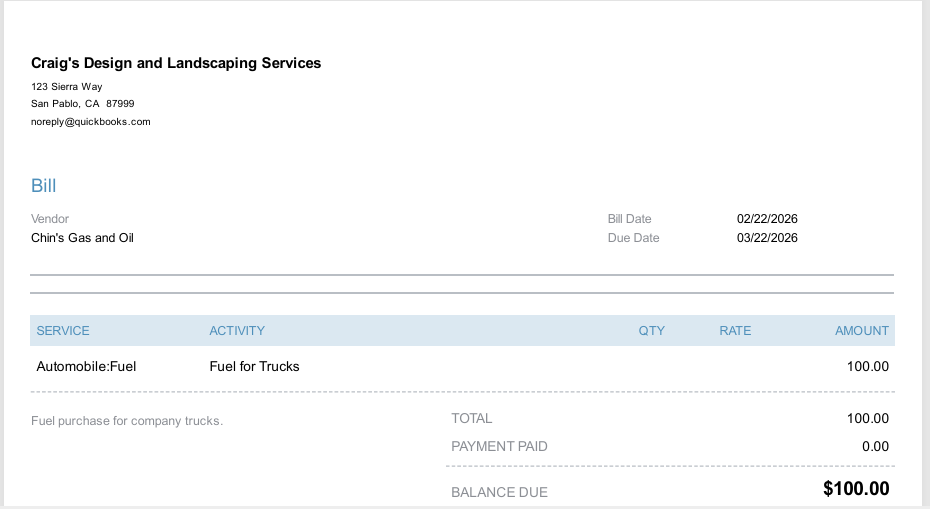Viewport: 930px width, 517px height.
Task: Click the RATE column header
Action: tap(735, 331)
